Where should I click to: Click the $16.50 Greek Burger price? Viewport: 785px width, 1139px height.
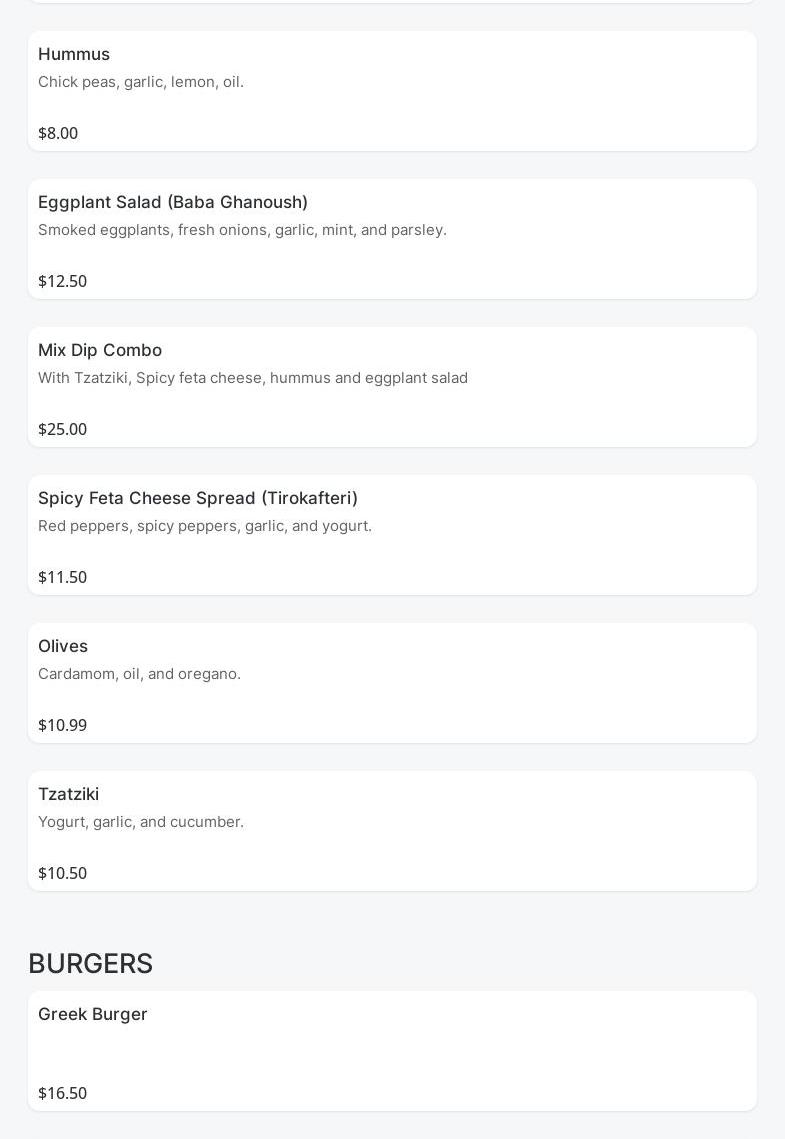click(x=62, y=1093)
